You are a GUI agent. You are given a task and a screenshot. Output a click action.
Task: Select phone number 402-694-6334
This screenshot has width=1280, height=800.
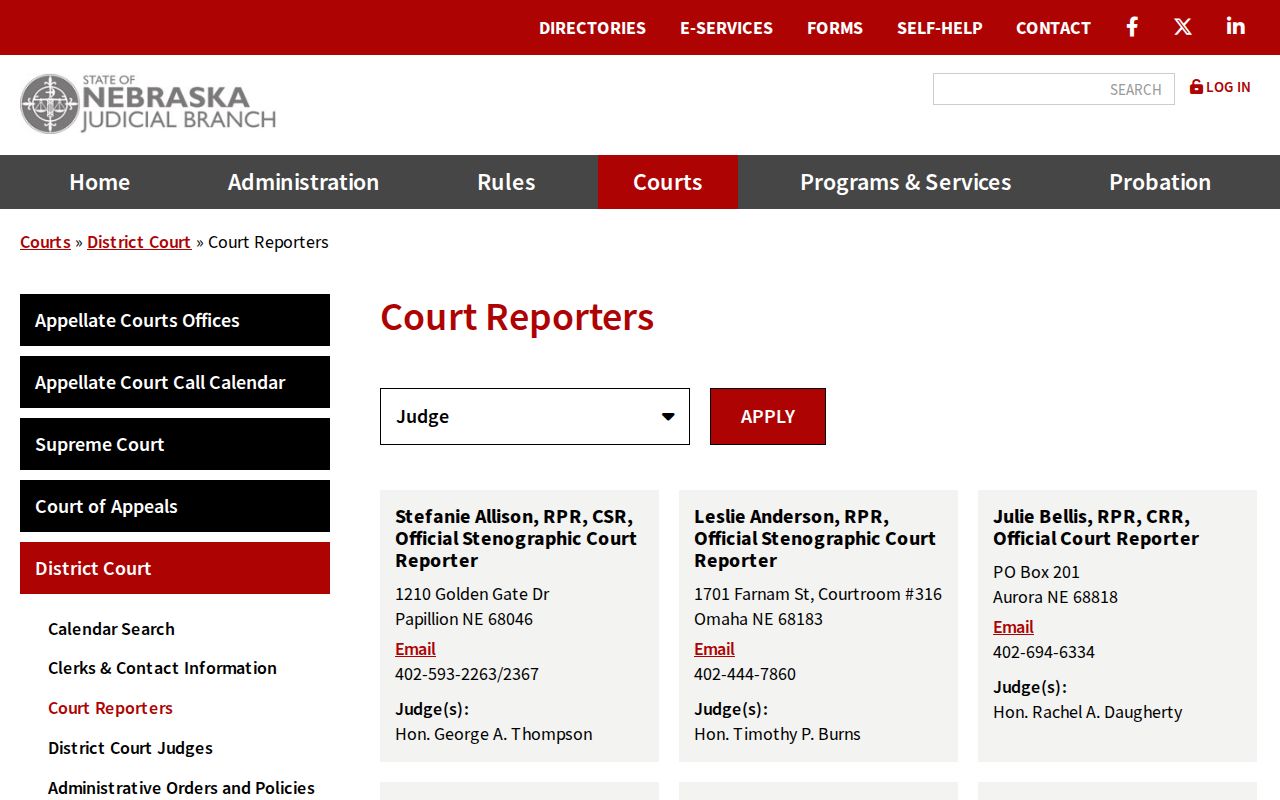click(x=1044, y=652)
